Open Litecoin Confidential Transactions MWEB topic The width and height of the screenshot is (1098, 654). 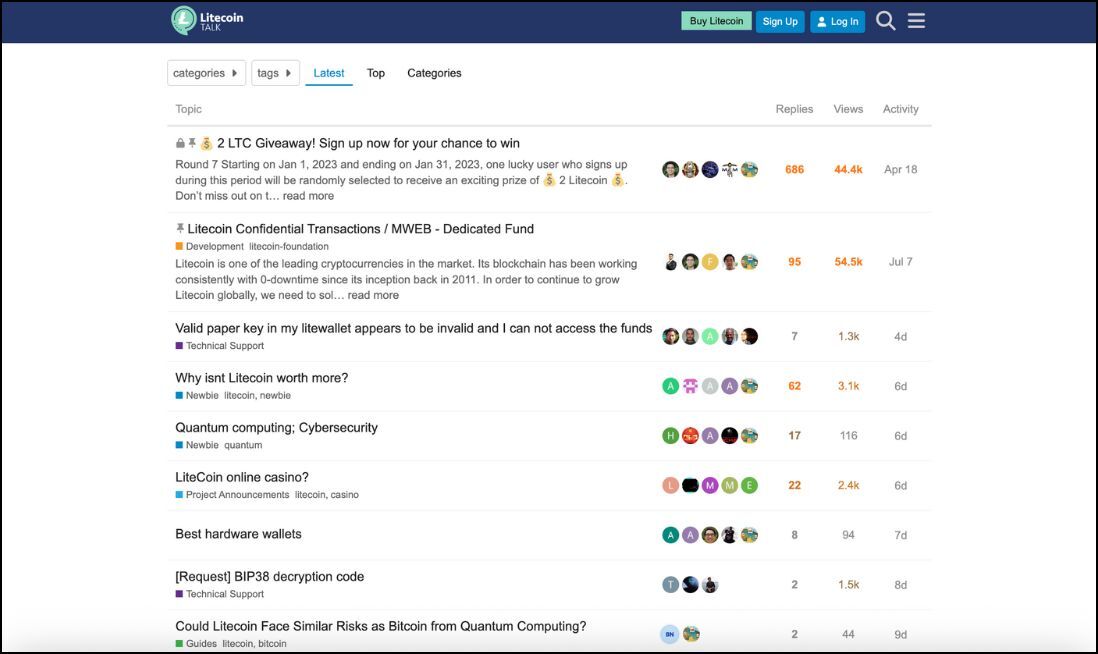pos(361,229)
